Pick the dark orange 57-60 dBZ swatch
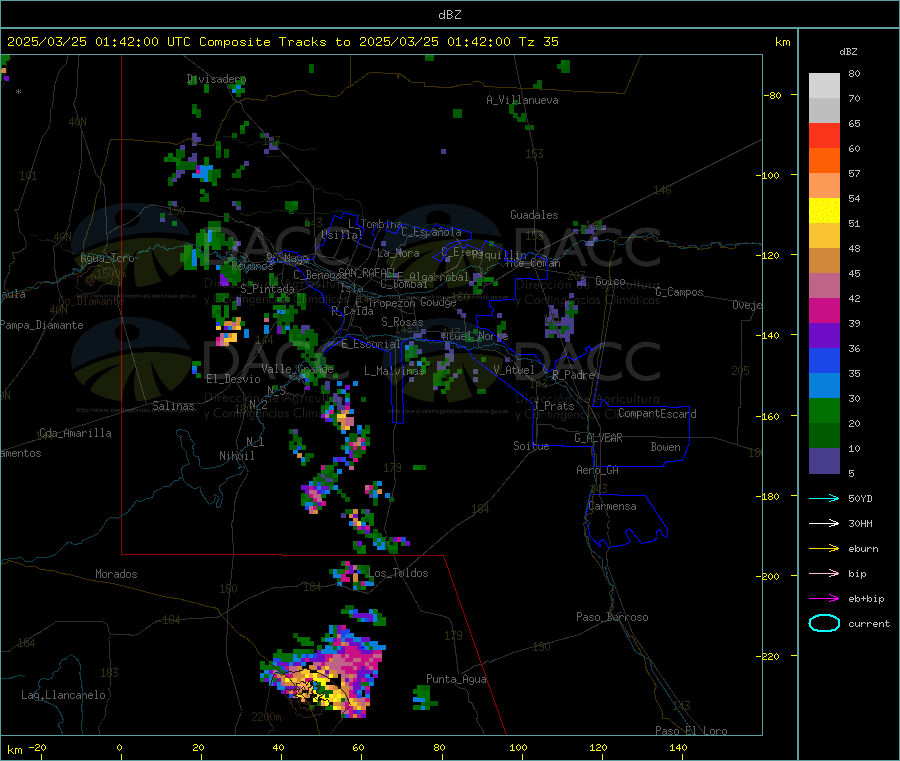Image resolution: width=900 pixels, height=761 pixels. click(824, 161)
